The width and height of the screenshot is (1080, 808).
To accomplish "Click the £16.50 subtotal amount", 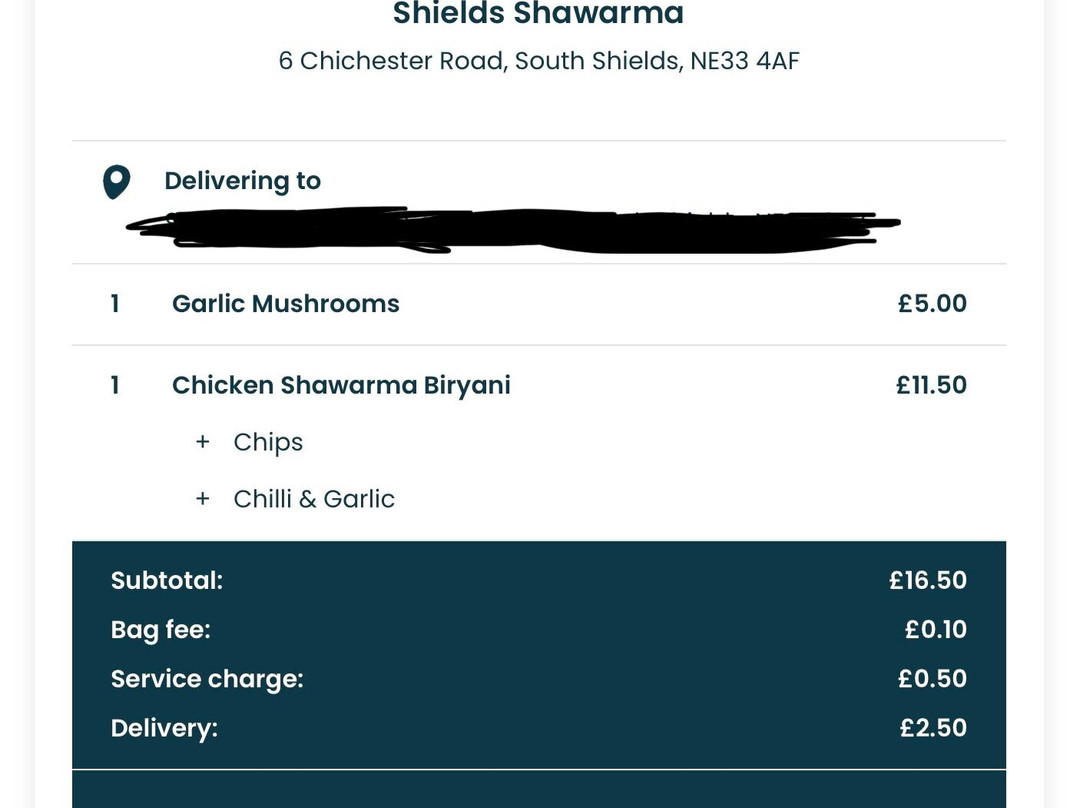I will [x=928, y=581].
